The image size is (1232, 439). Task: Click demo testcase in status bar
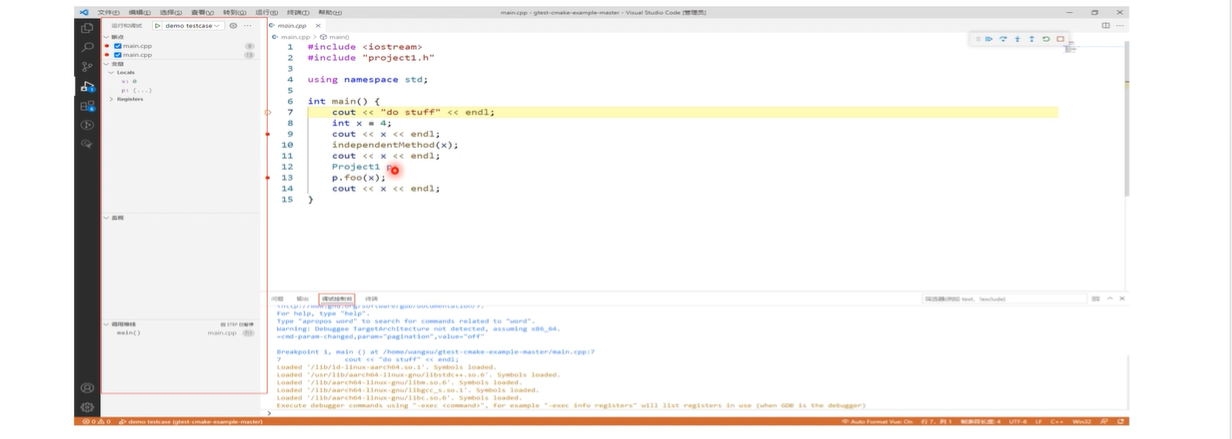191,422
